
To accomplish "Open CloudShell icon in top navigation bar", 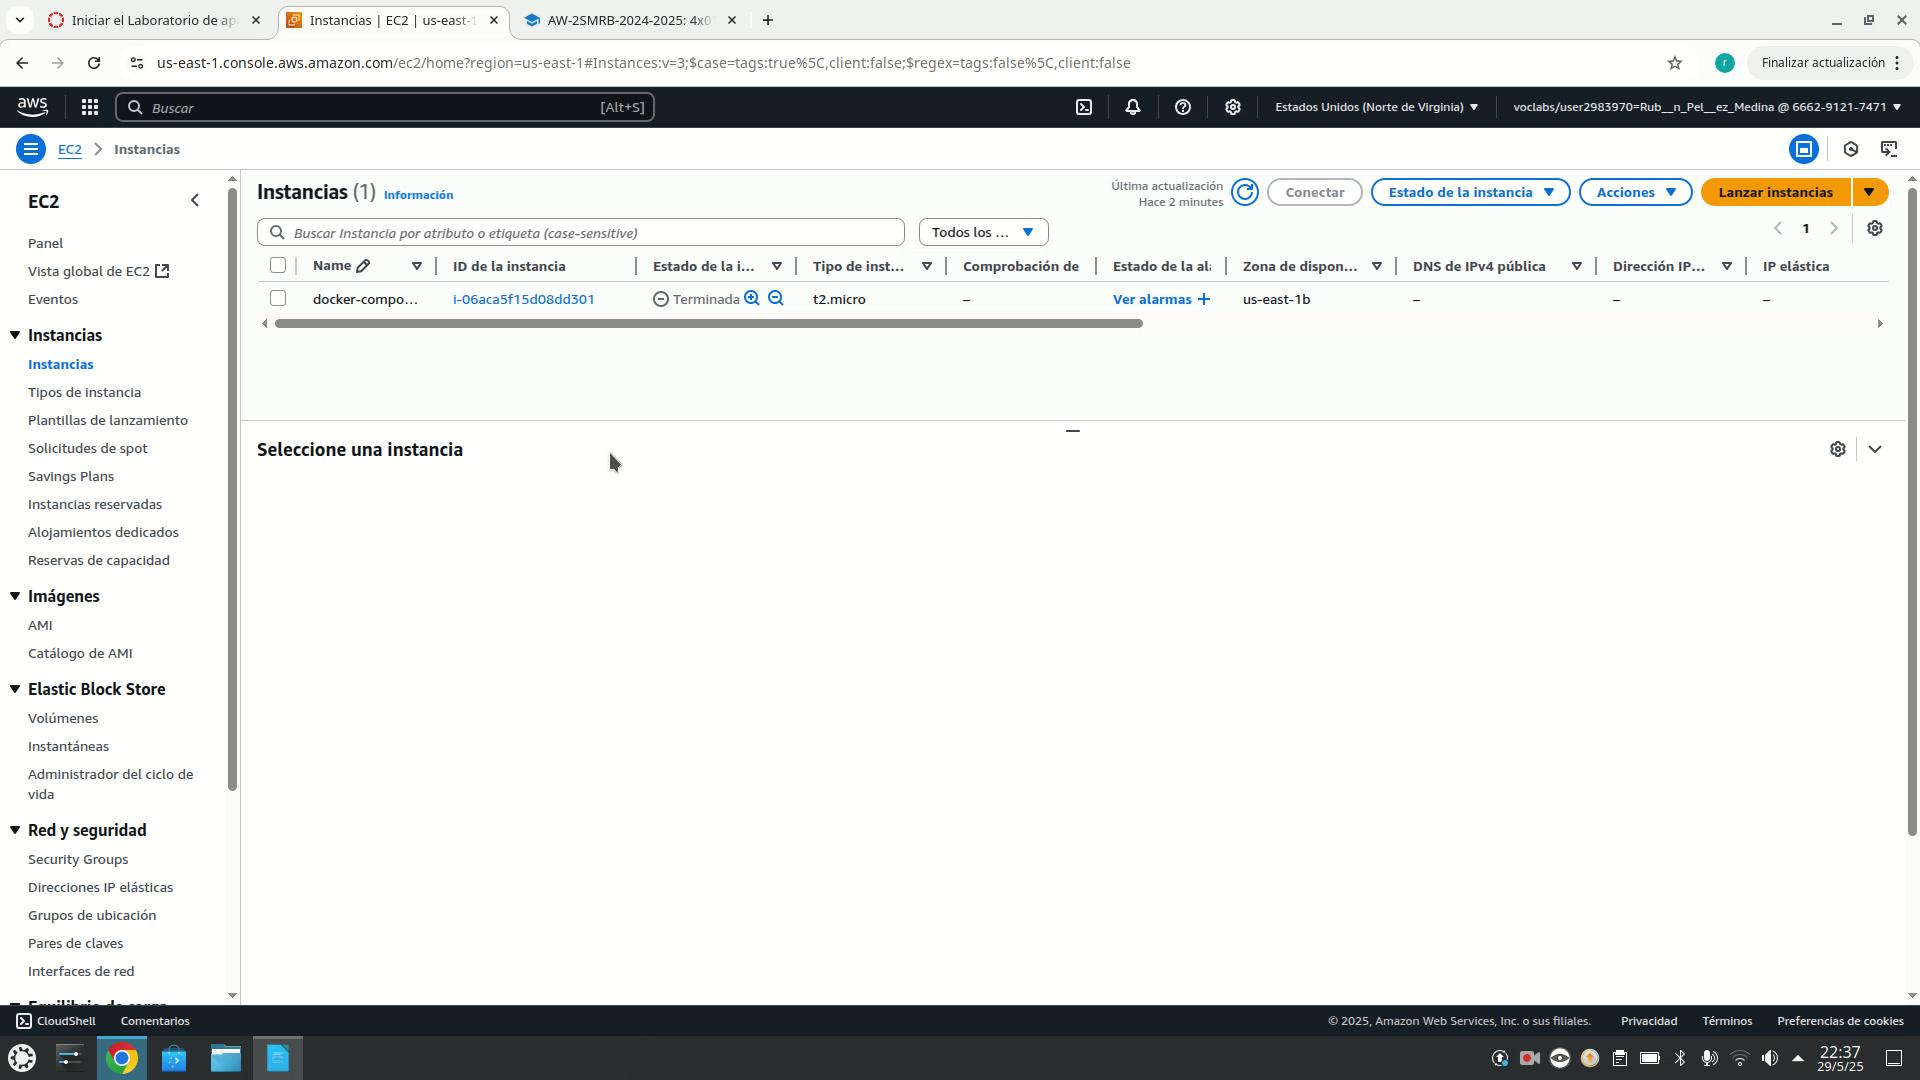I will pyautogui.click(x=1084, y=107).
